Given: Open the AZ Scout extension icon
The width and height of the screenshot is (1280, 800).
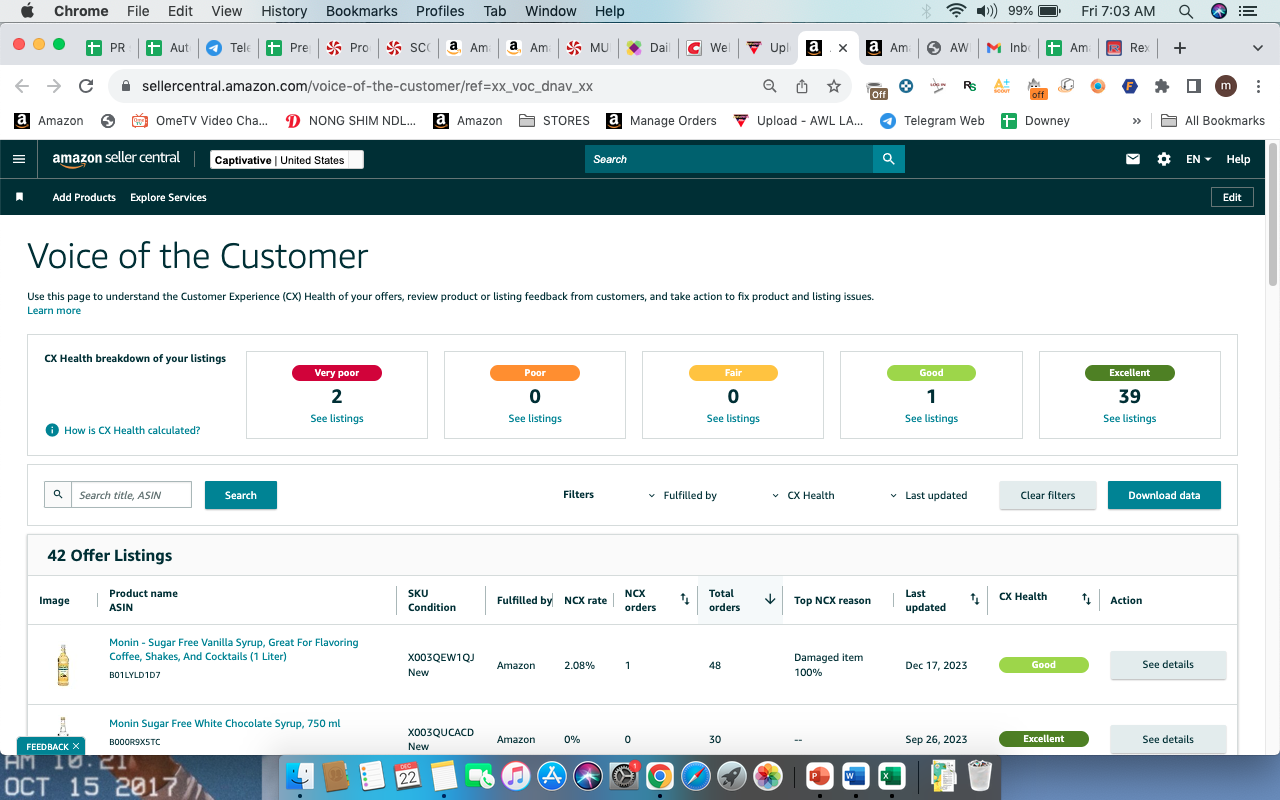Looking at the screenshot, I should point(1001,86).
